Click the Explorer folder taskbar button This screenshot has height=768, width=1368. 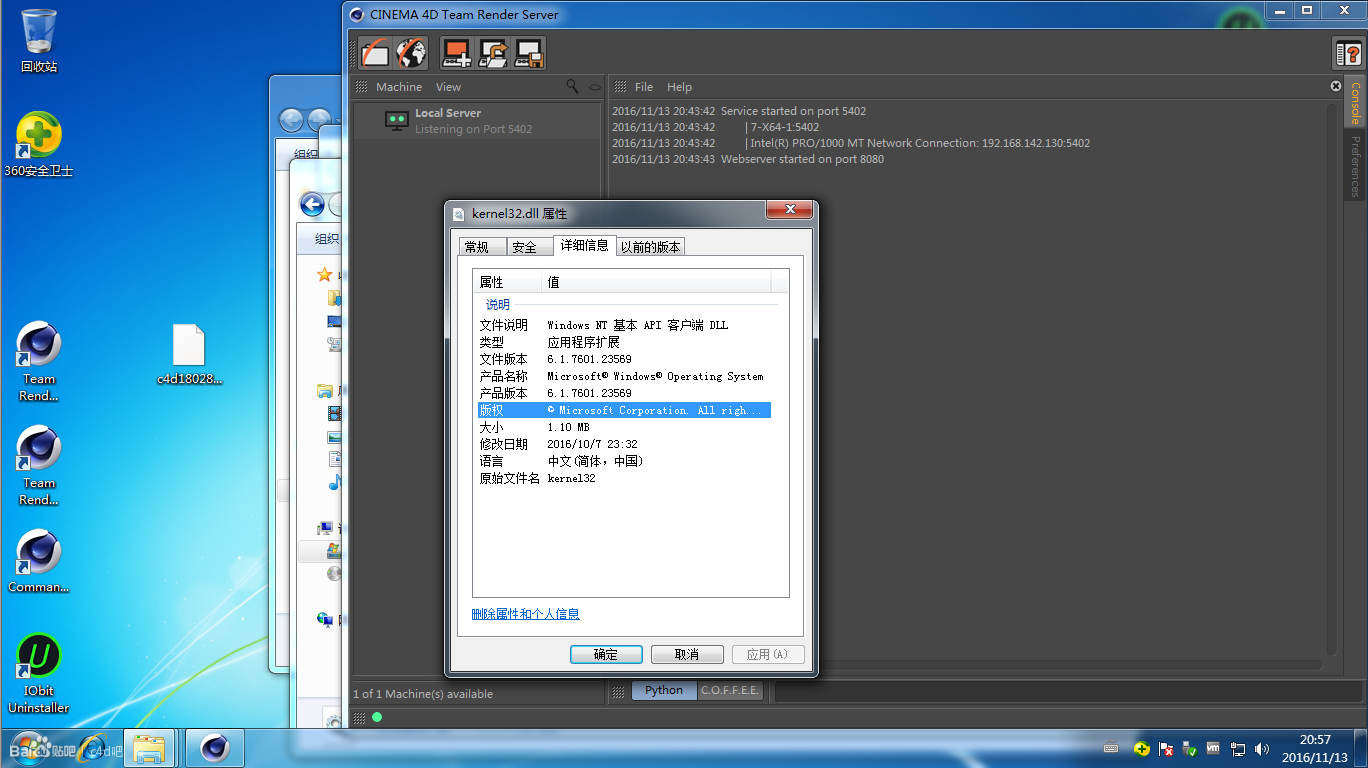tap(150, 747)
